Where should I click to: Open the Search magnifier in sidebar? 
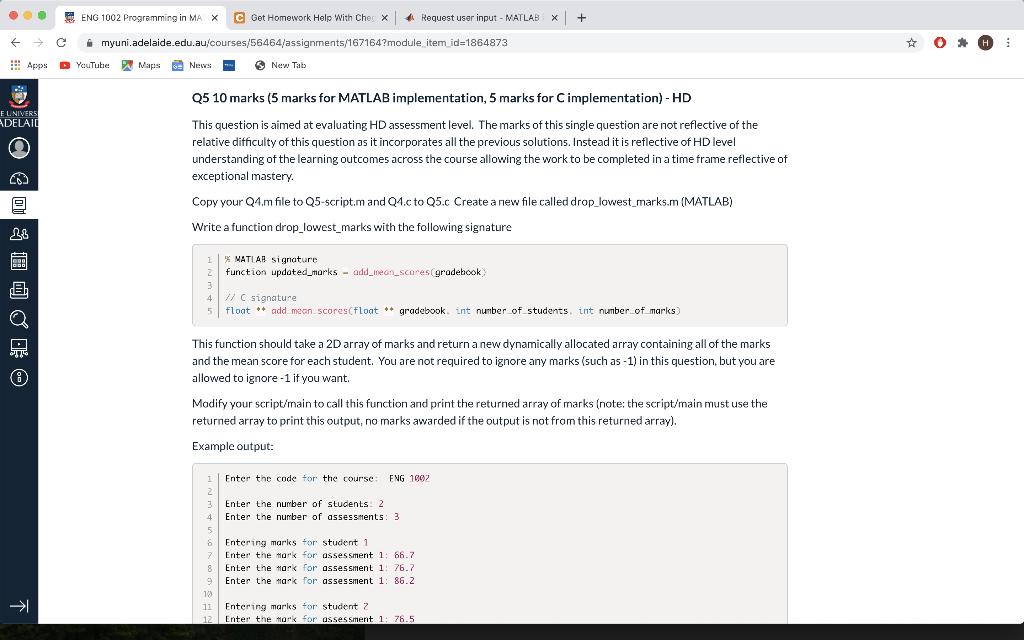click(x=19, y=319)
